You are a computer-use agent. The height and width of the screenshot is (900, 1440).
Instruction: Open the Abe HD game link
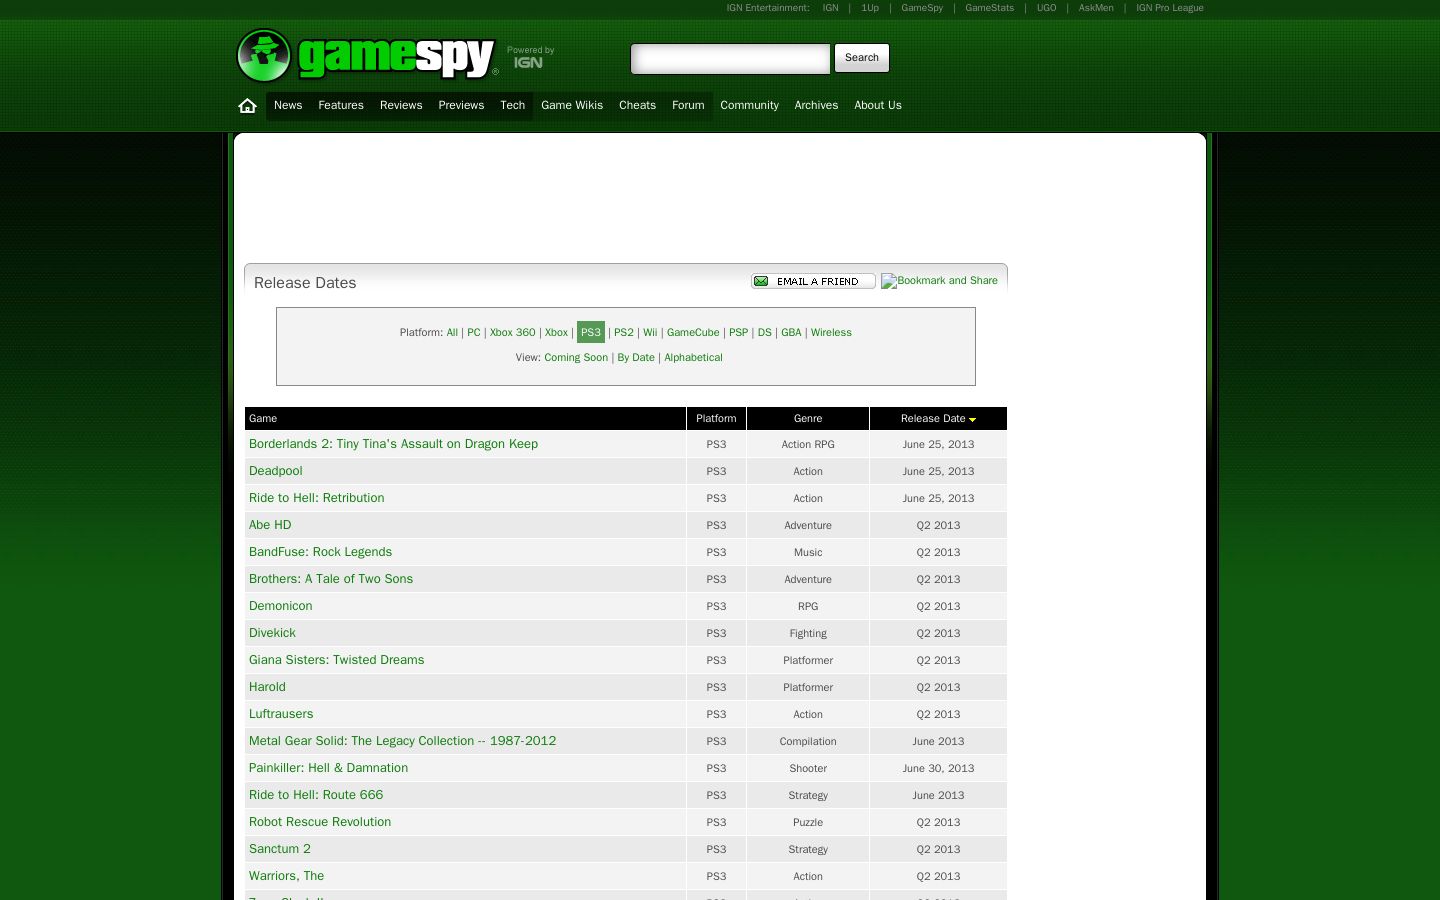tap(270, 525)
